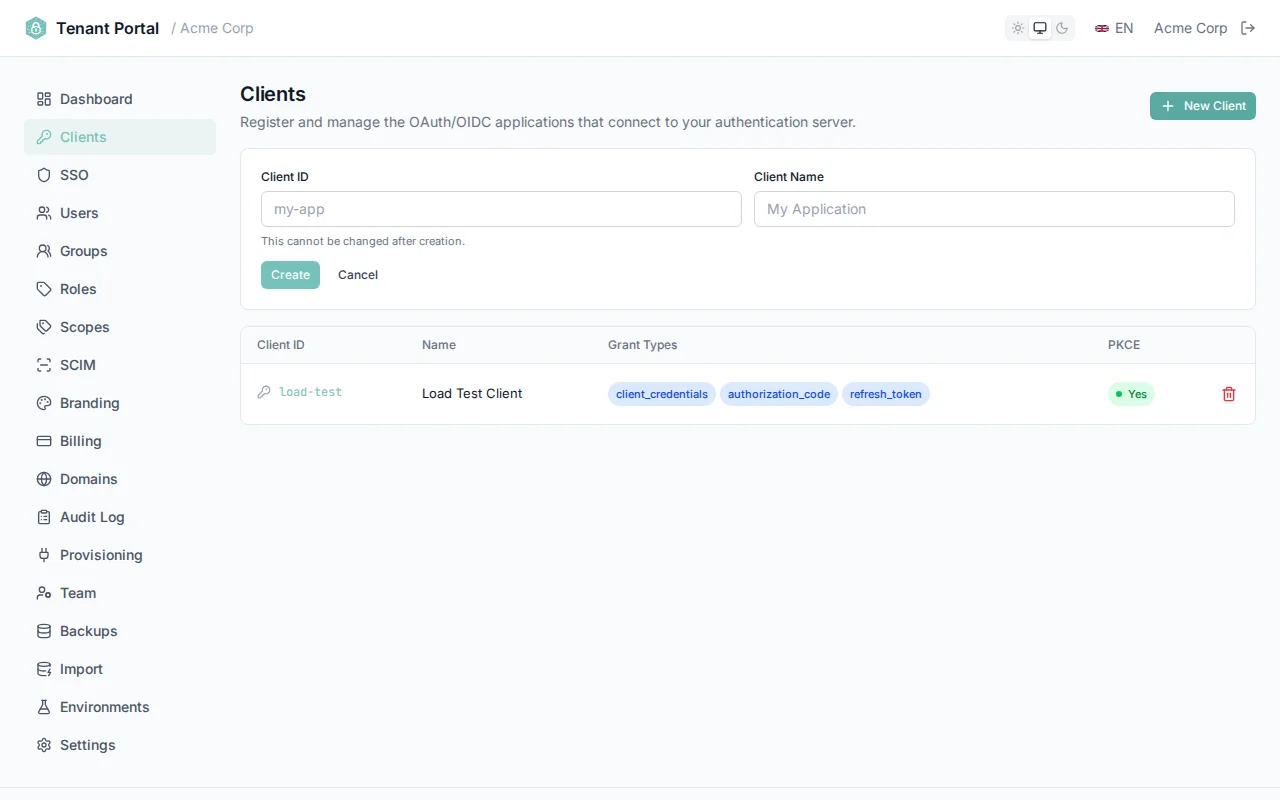This screenshot has width=1280, height=800.
Task: Click the Settings gear icon
Action: 44,745
